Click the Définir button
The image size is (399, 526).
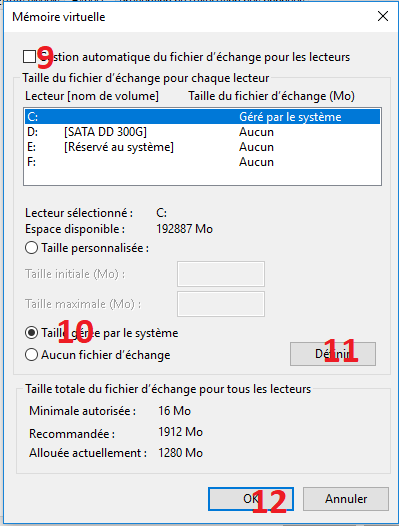(x=333, y=354)
